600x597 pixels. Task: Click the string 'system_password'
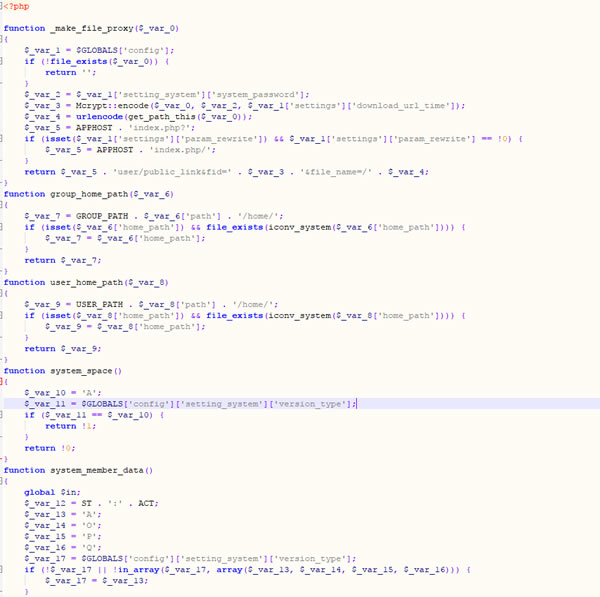(x=256, y=95)
